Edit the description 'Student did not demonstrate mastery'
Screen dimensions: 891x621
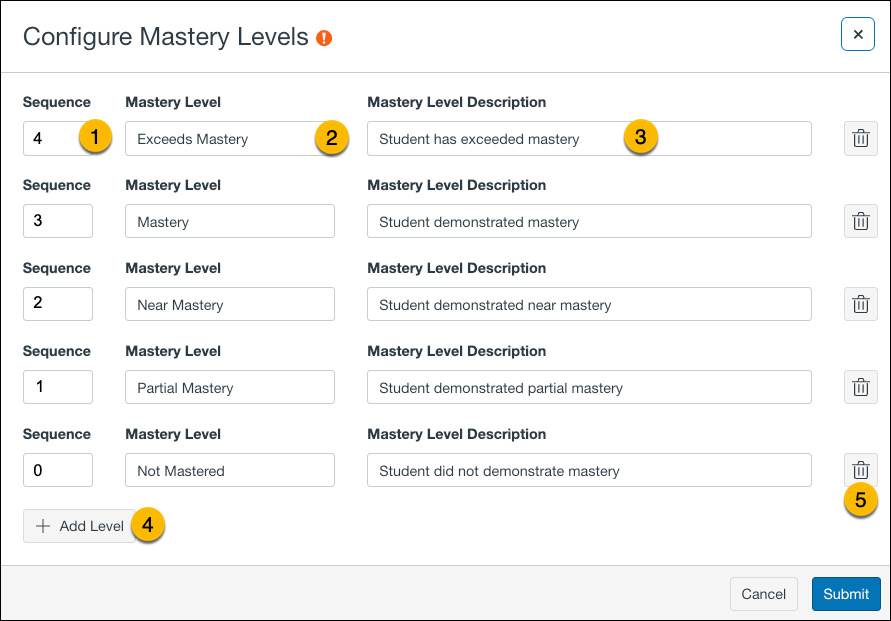pos(588,470)
